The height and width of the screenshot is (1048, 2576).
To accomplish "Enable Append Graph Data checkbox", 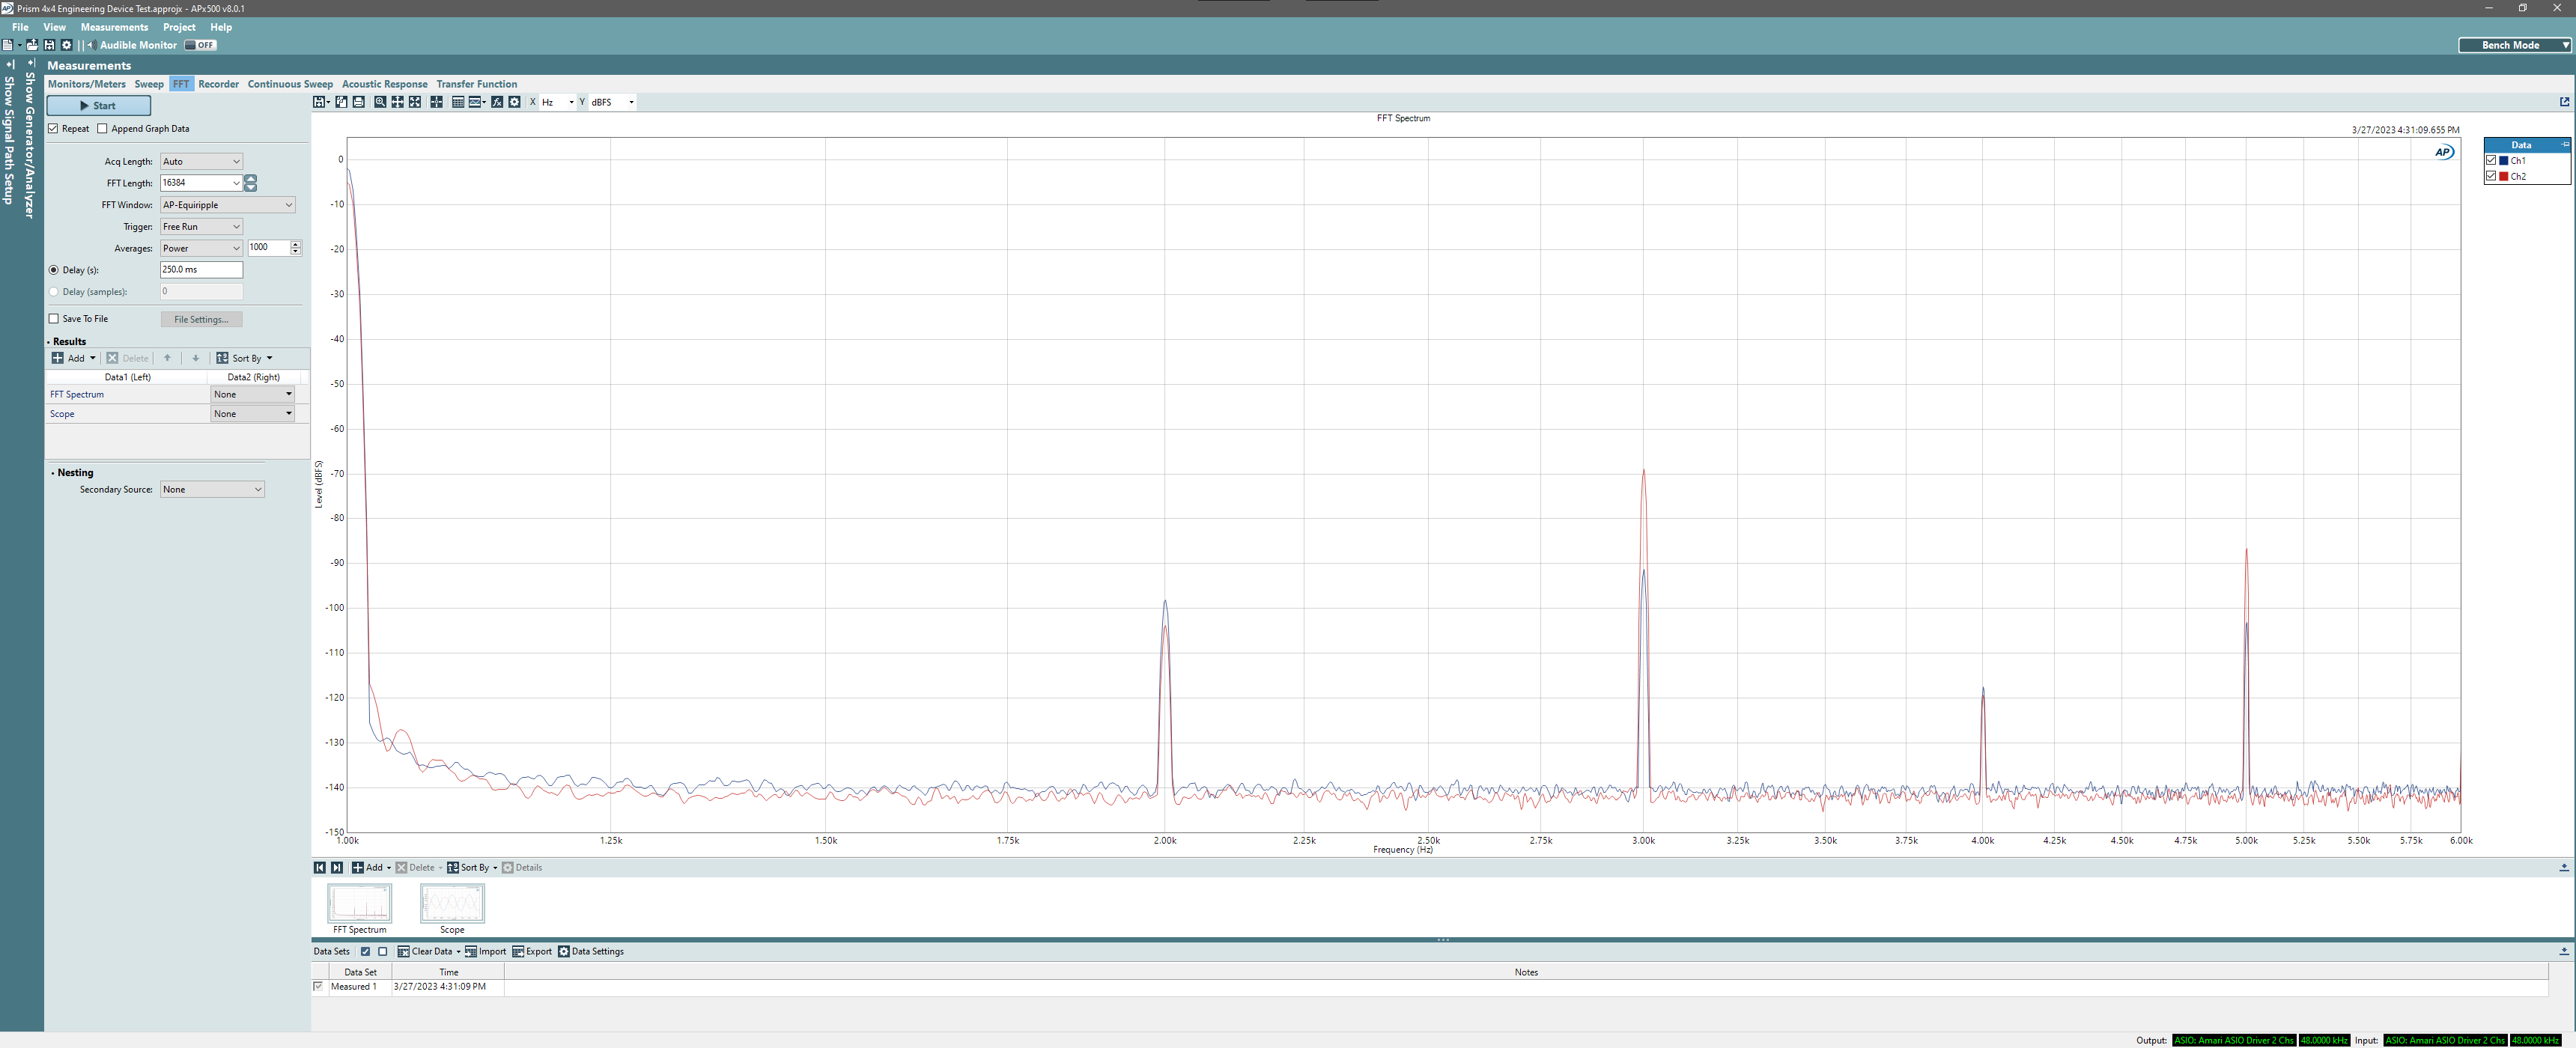I will (x=103, y=129).
